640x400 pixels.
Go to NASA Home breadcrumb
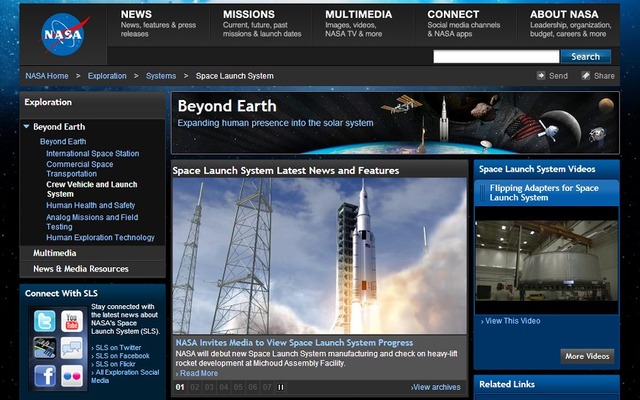(x=47, y=76)
